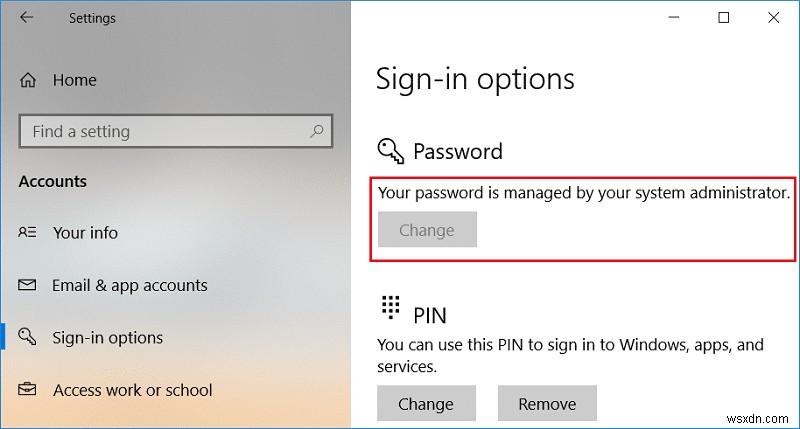Minimize the Settings window
Viewport: 800px width, 429px height.
coord(678,18)
